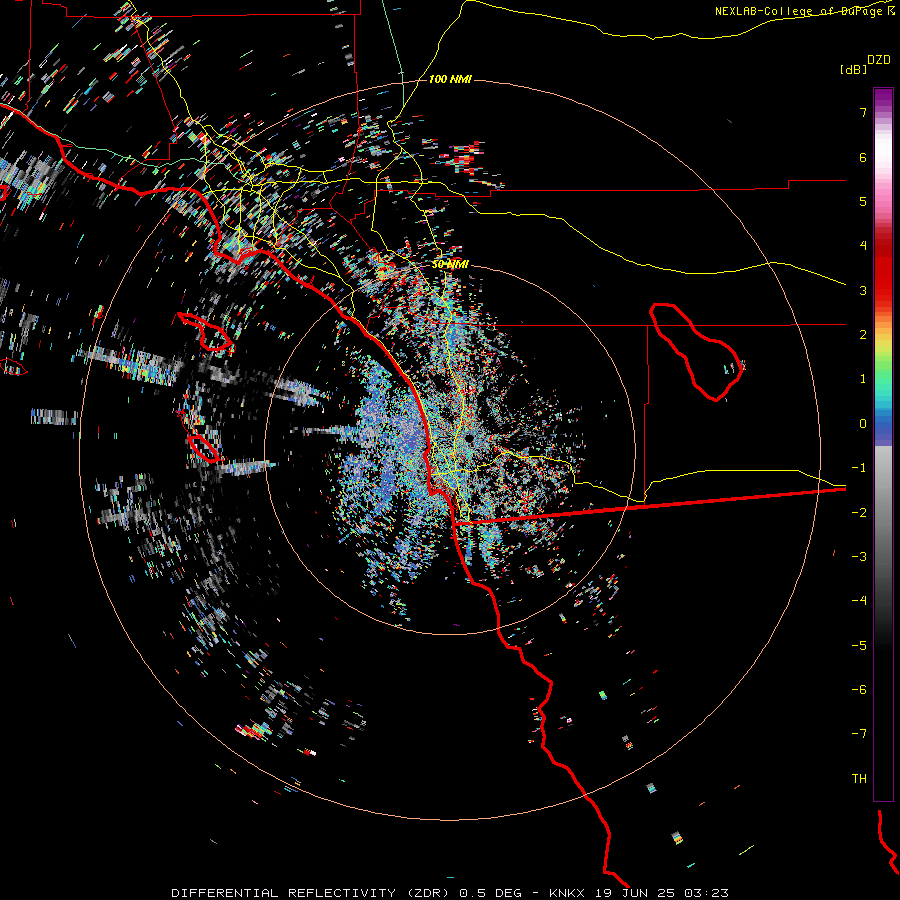Click the -5 tick label on color scale
This screenshot has height=900, width=900.
pos(859,646)
